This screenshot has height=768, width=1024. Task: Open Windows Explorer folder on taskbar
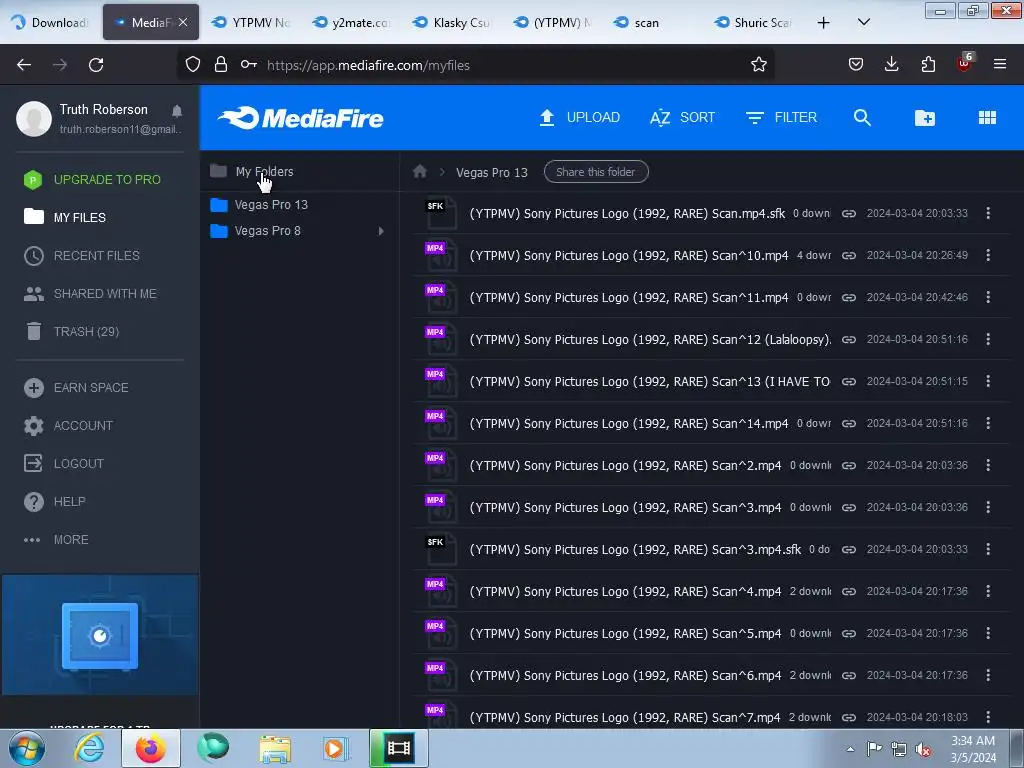275,749
